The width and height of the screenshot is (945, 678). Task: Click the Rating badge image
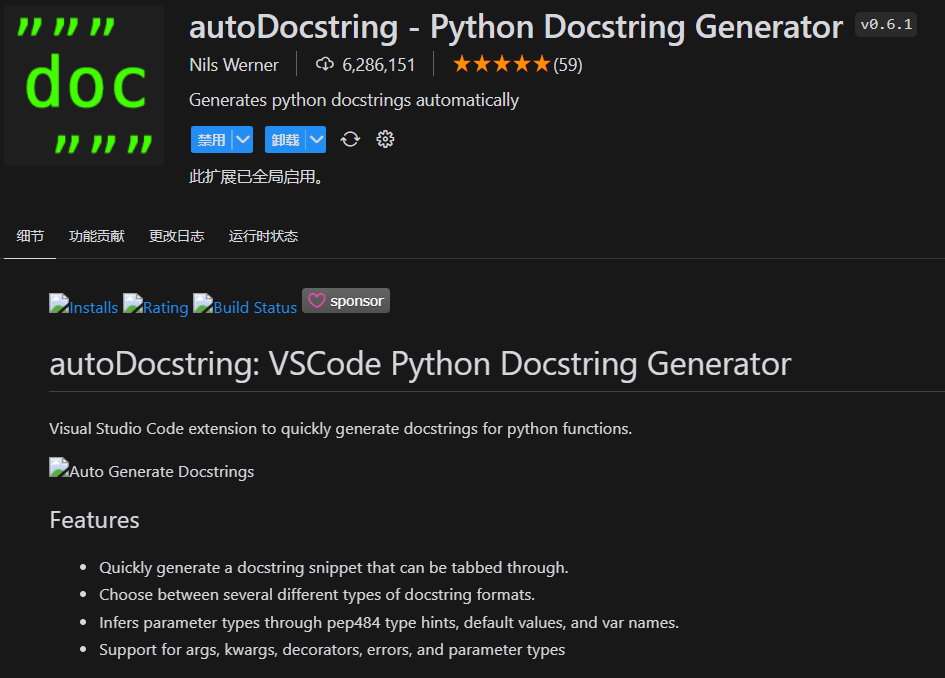point(155,304)
